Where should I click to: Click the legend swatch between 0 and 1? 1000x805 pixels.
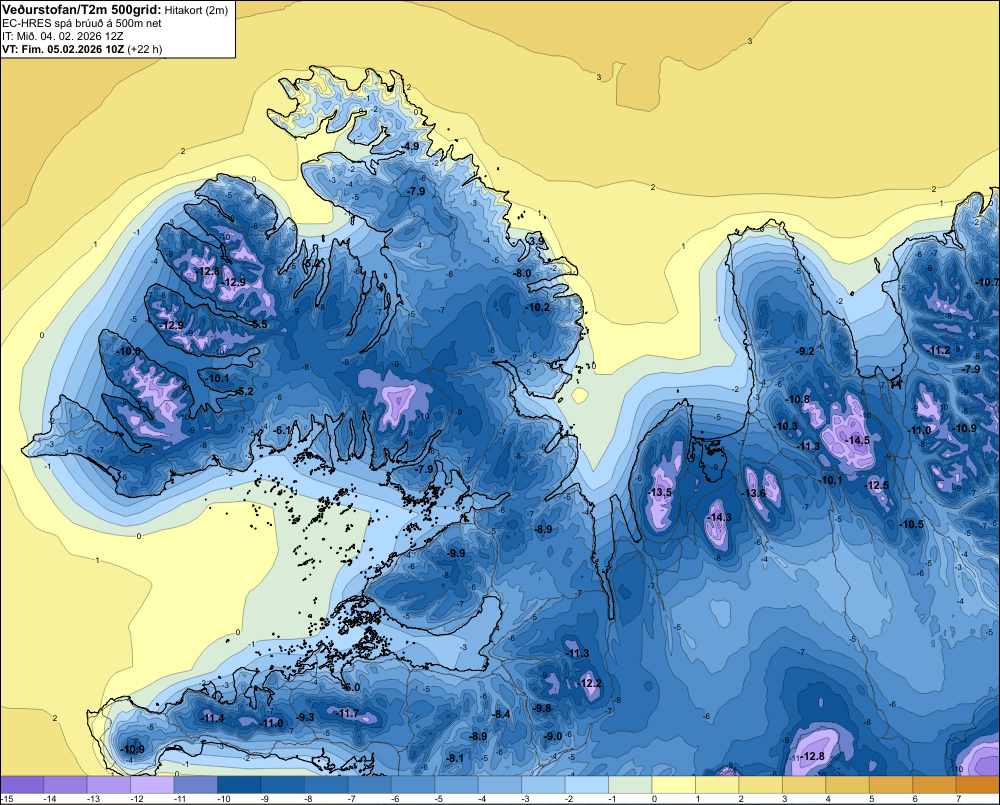pyautogui.click(x=674, y=785)
